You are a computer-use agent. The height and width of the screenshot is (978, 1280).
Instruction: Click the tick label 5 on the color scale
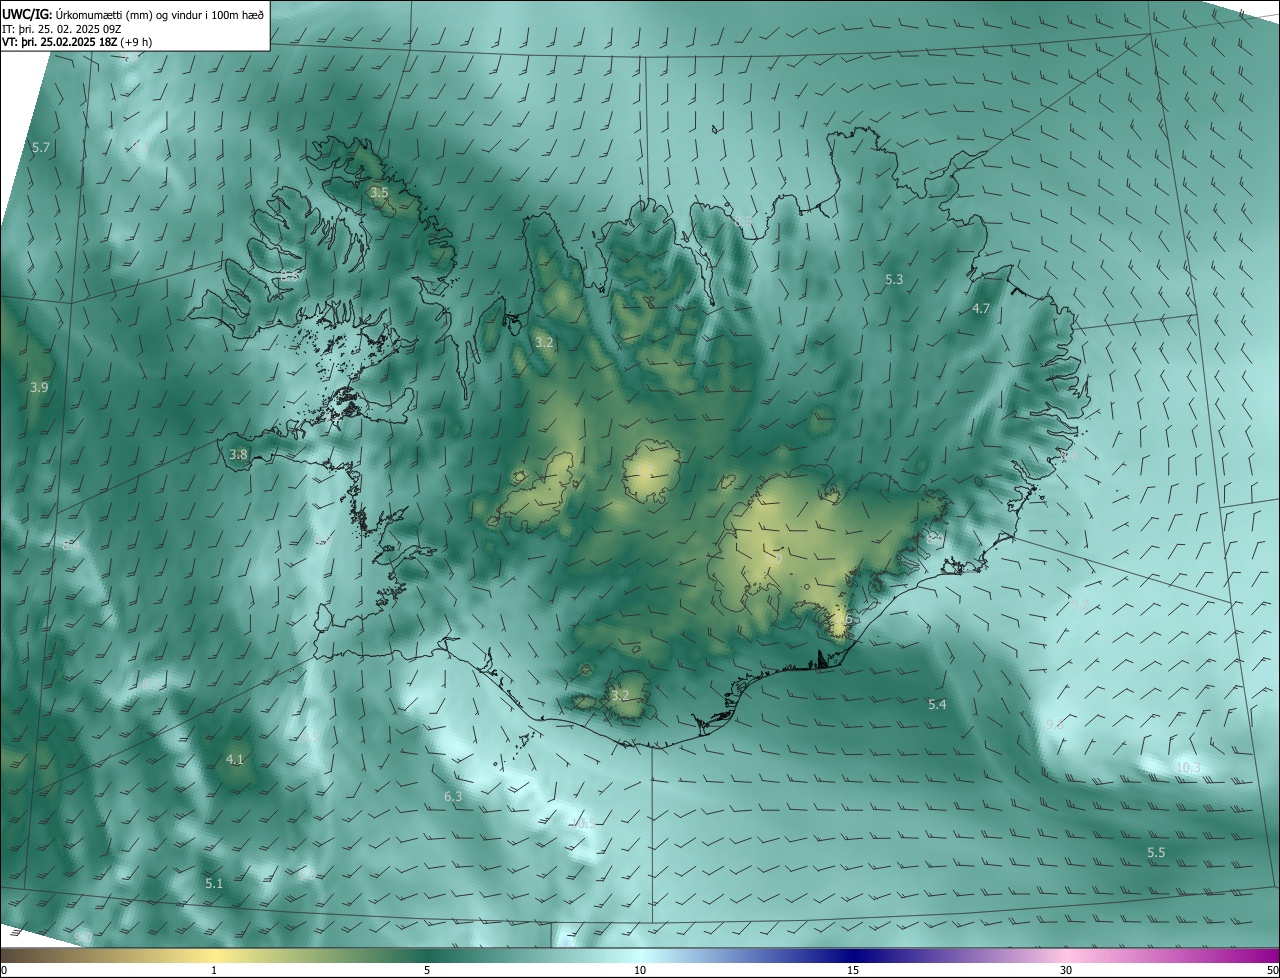(x=427, y=971)
